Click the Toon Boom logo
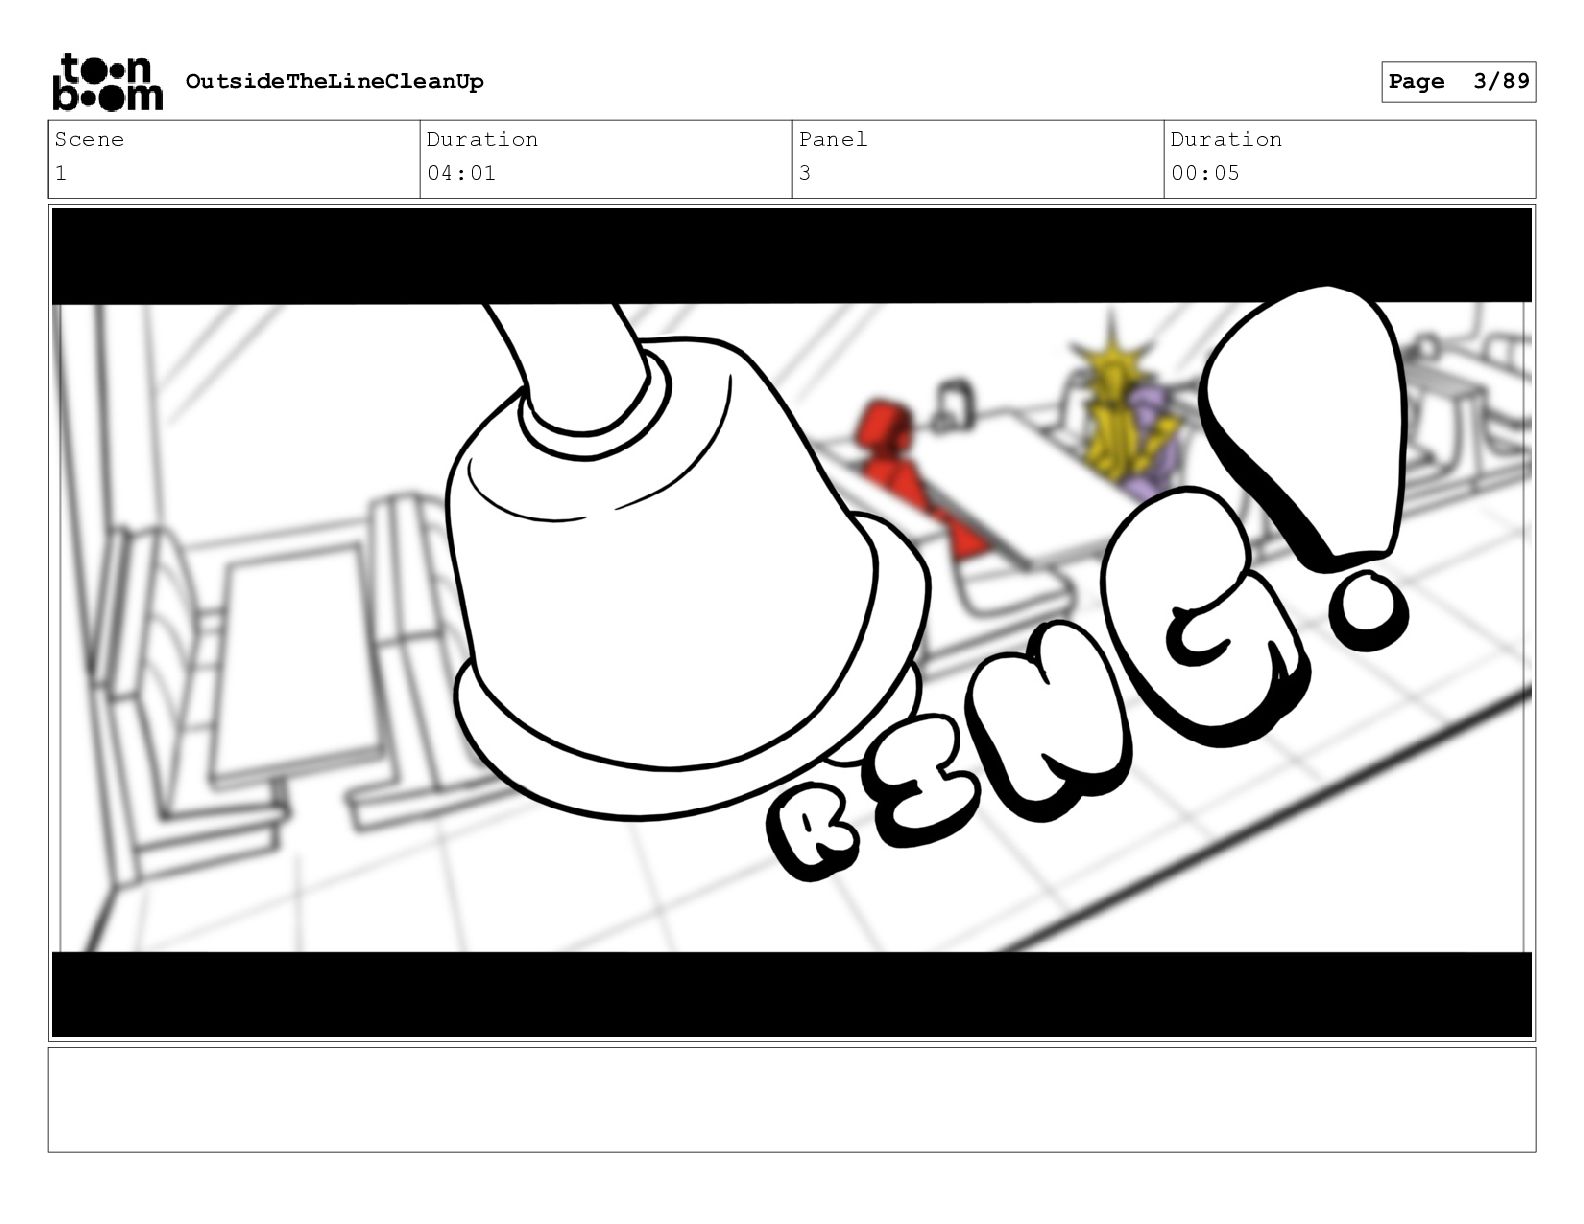Screen dimensions: 1584x1224 [107, 82]
